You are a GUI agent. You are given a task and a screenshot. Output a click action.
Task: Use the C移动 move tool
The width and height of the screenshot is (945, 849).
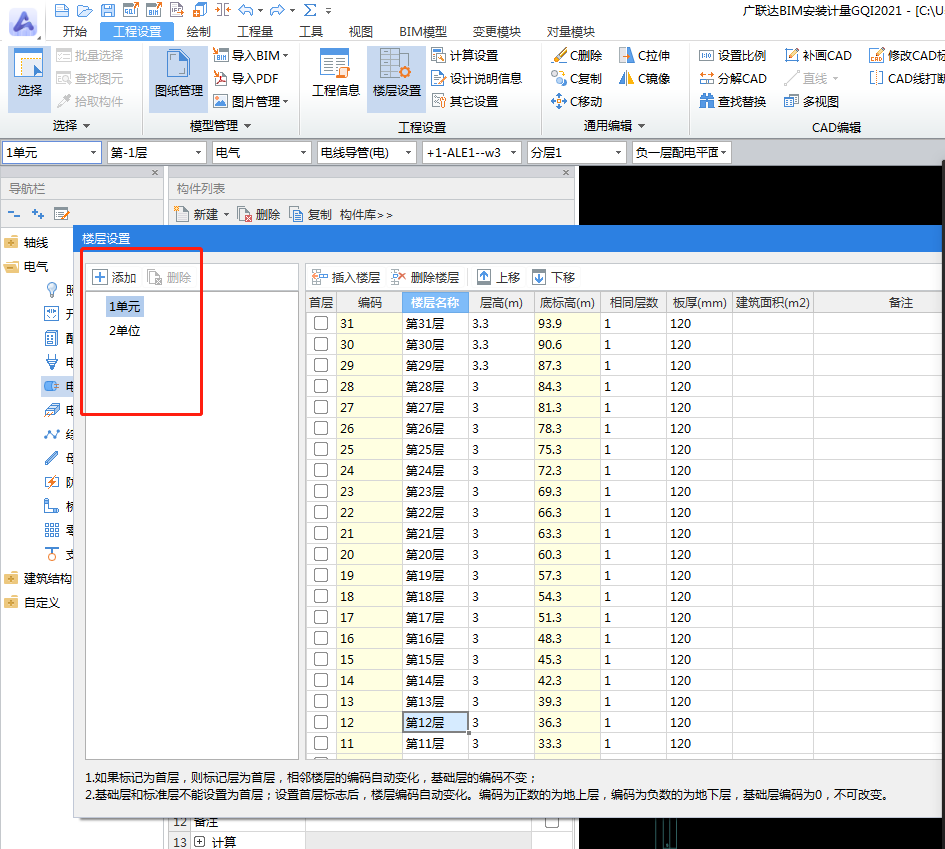pos(577,101)
